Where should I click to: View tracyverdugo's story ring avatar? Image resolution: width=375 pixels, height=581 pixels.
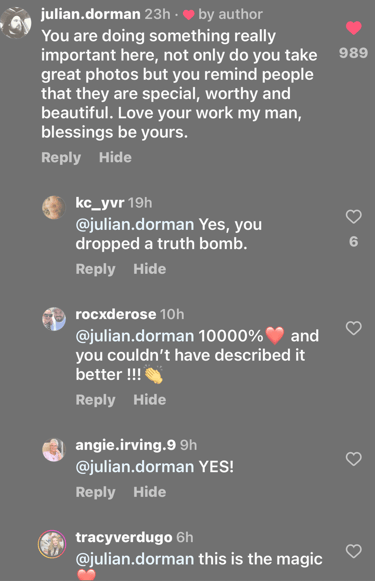tap(52, 544)
